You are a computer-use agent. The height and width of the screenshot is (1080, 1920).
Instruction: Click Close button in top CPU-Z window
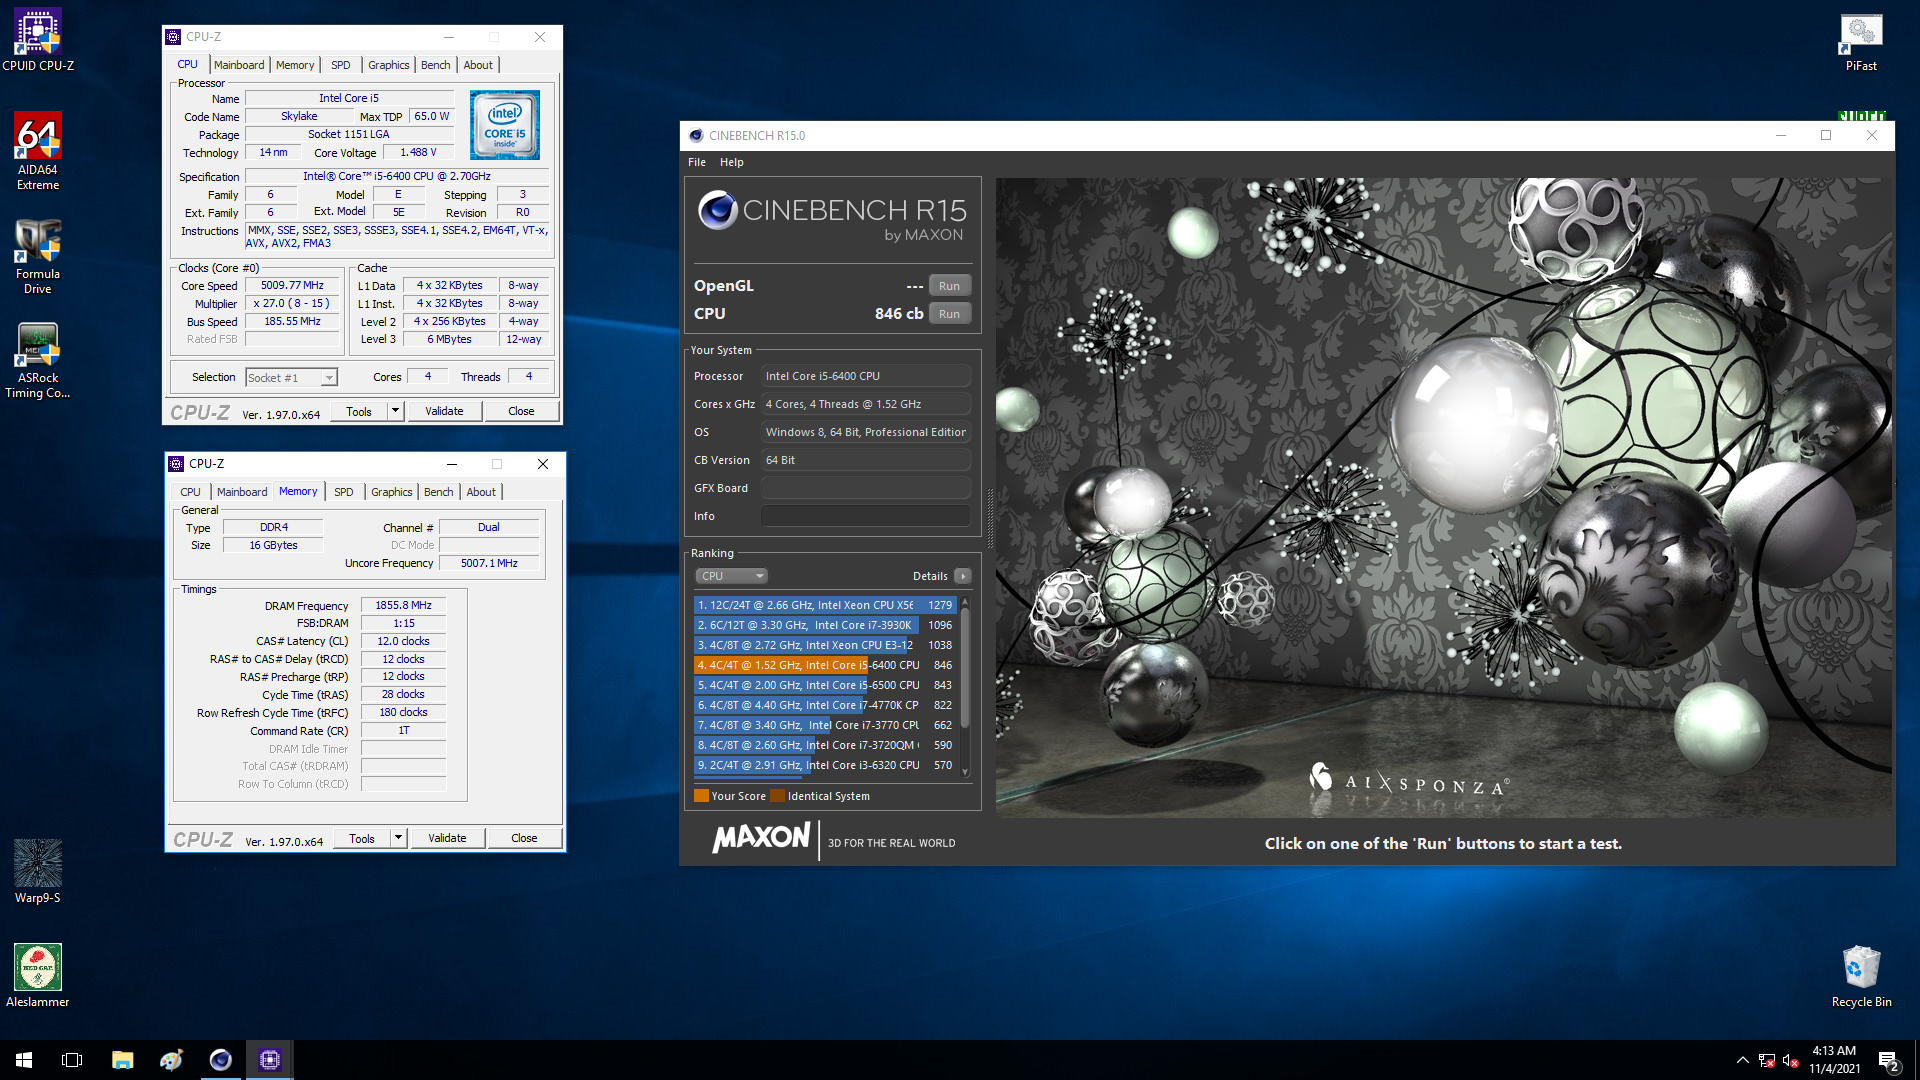pyautogui.click(x=521, y=411)
